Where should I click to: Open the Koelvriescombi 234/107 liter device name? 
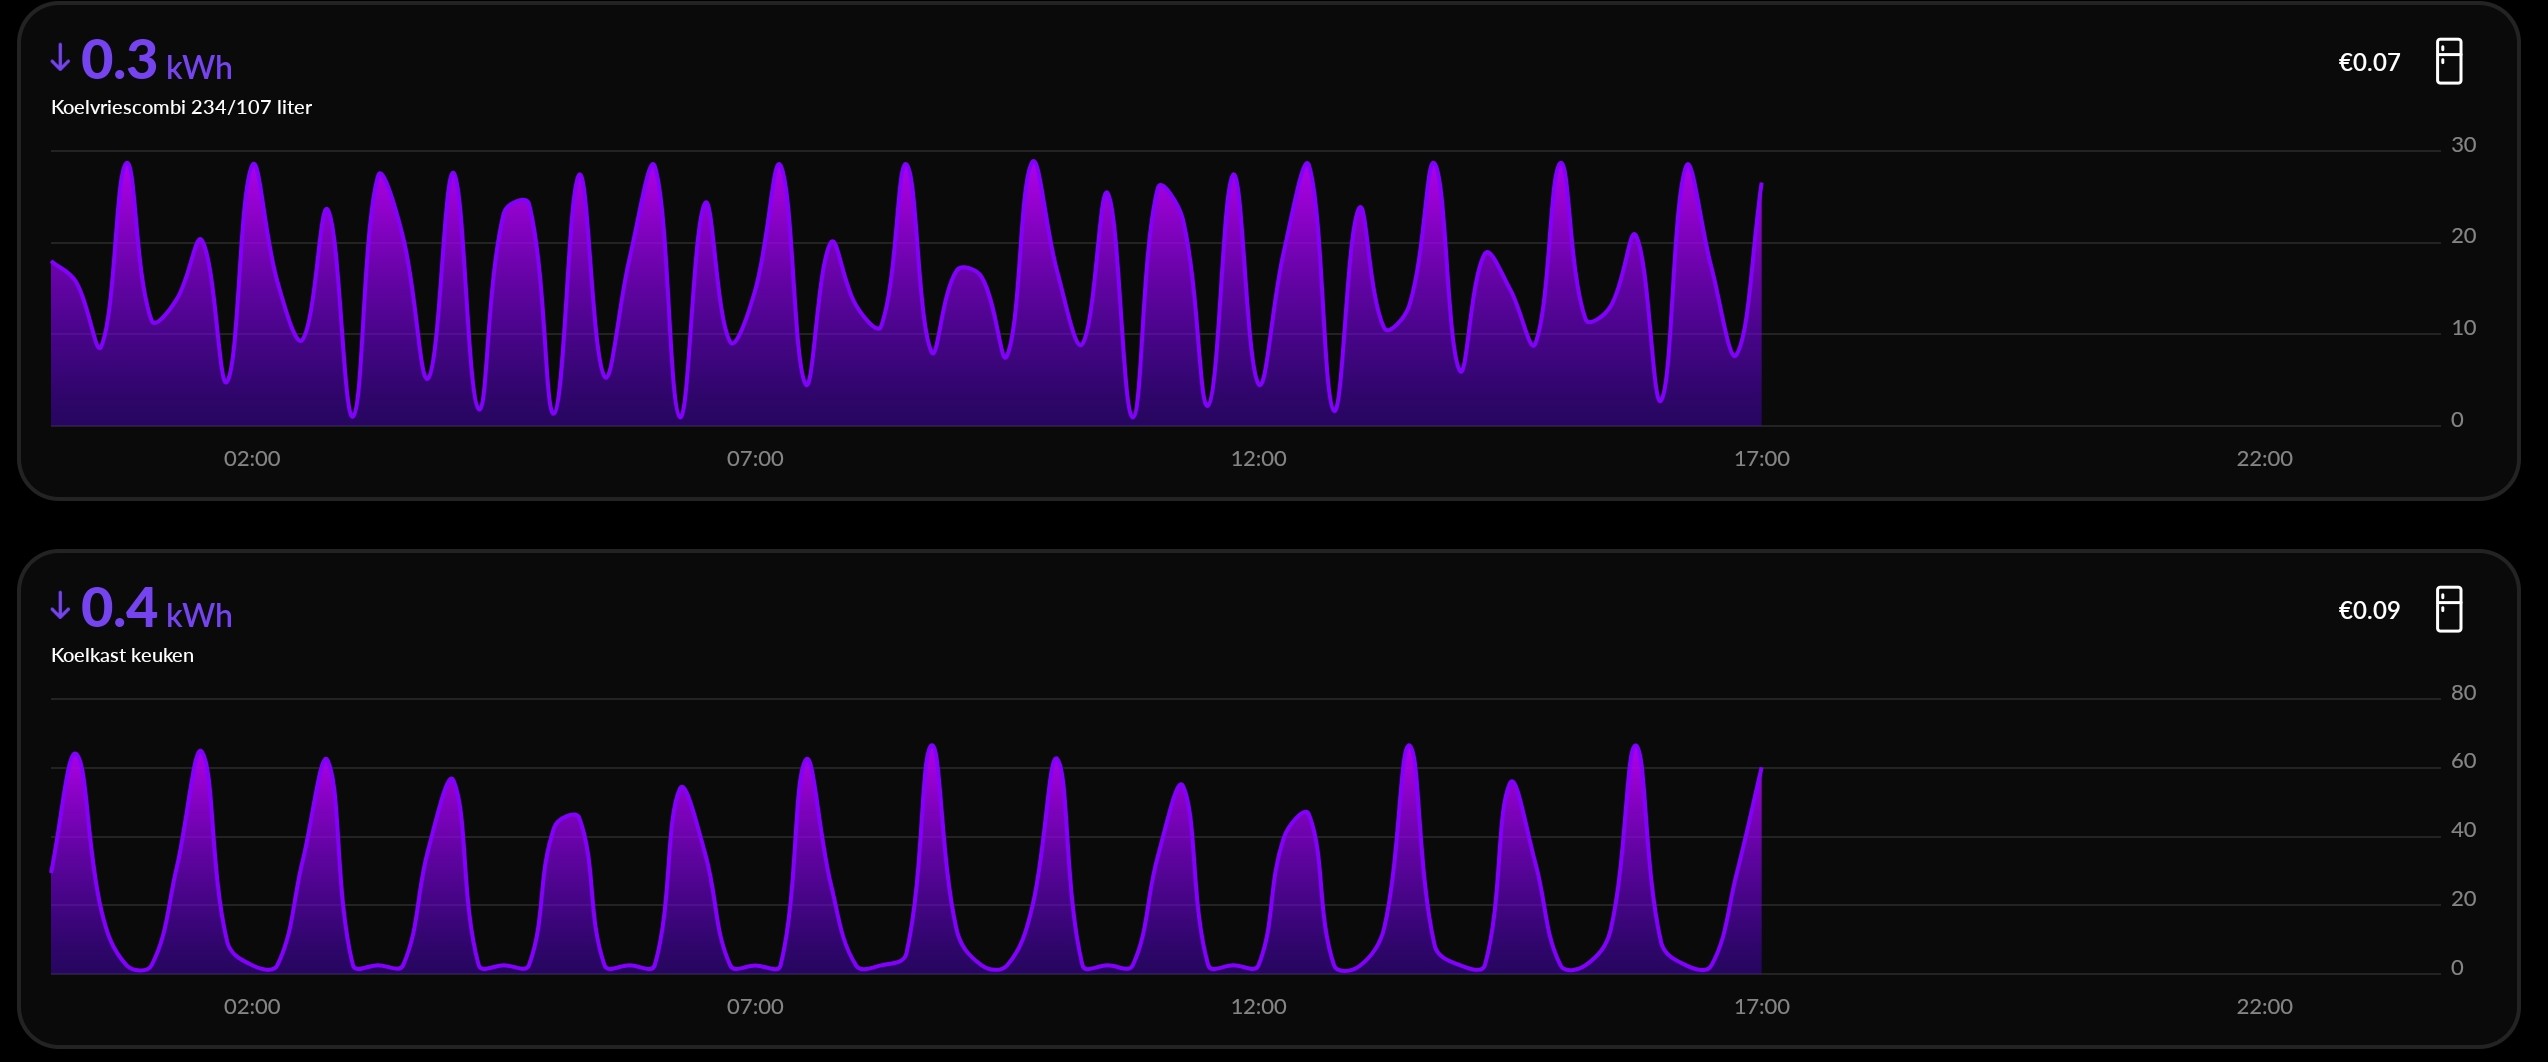181,107
